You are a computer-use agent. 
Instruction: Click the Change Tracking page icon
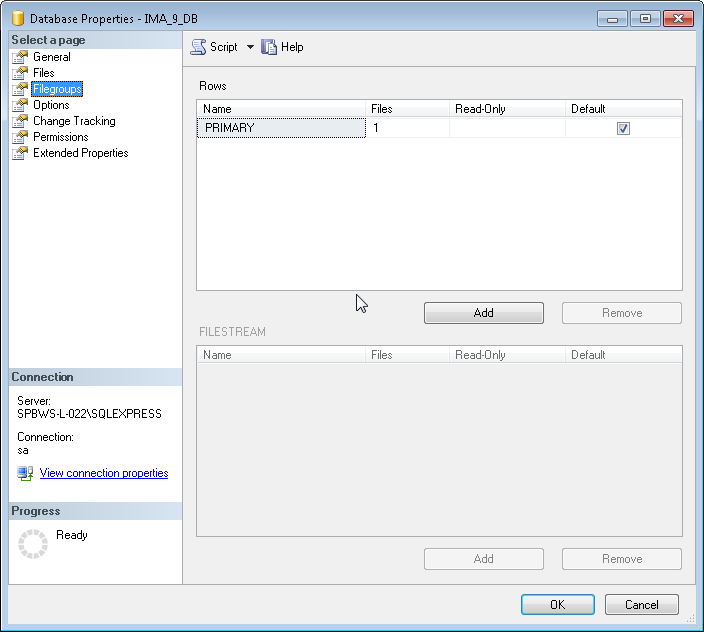[x=20, y=121]
